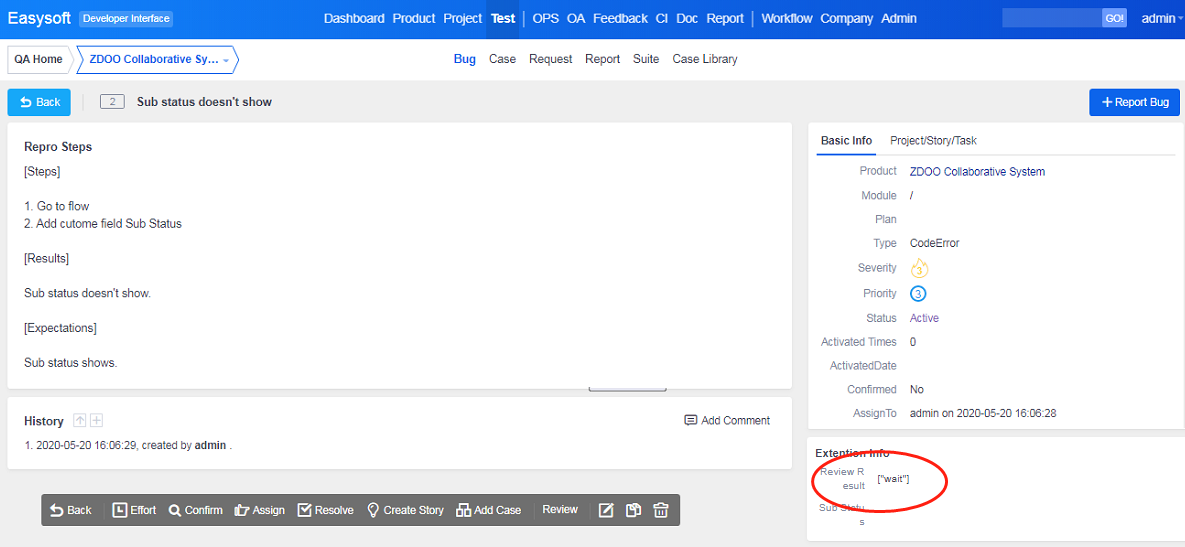Create Story from this bug

click(405, 510)
